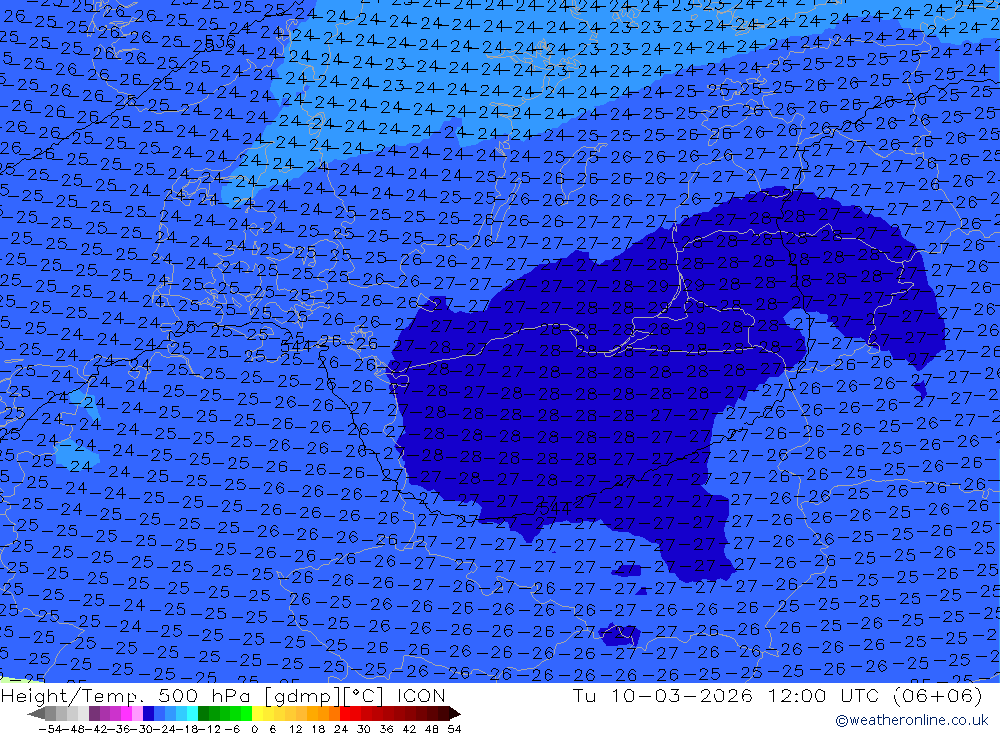Open the weatheronline.co.uk copyright link
This screenshot has height=733, width=1000.
pyautogui.click(x=911, y=720)
